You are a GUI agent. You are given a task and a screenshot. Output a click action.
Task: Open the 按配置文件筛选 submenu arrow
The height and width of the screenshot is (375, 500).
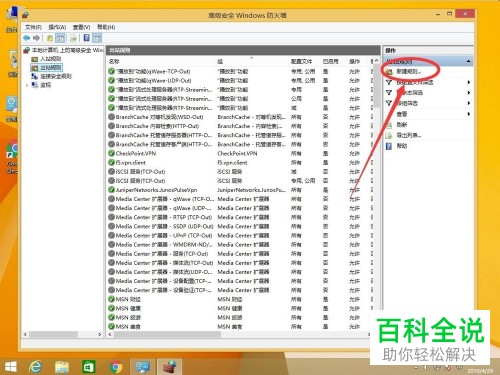point(469,82)
